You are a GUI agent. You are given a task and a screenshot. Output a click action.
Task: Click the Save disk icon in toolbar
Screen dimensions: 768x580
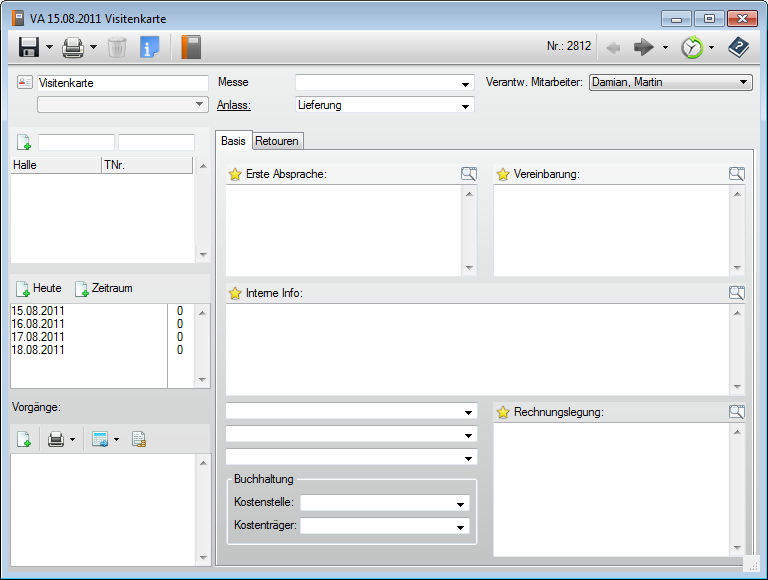click(28, 47)
